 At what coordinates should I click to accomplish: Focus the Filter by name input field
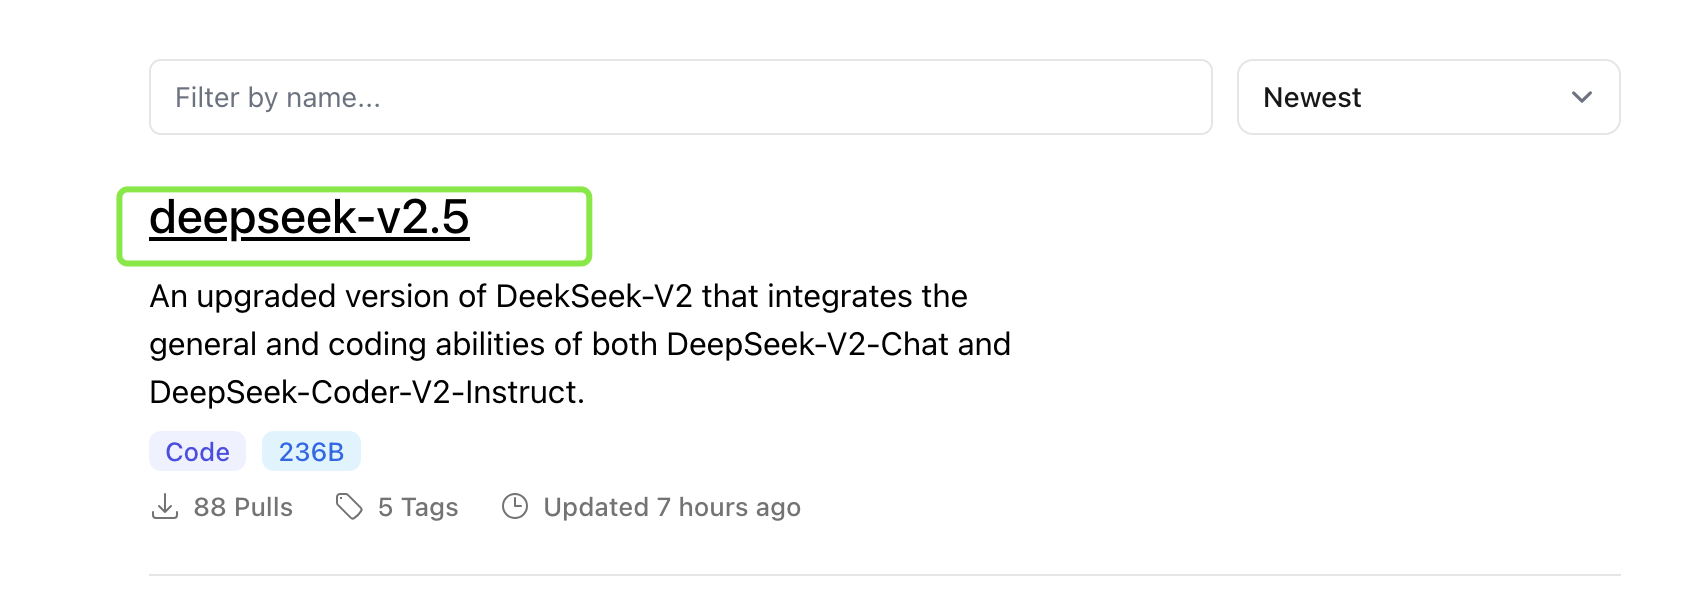[x=681, y=97]
